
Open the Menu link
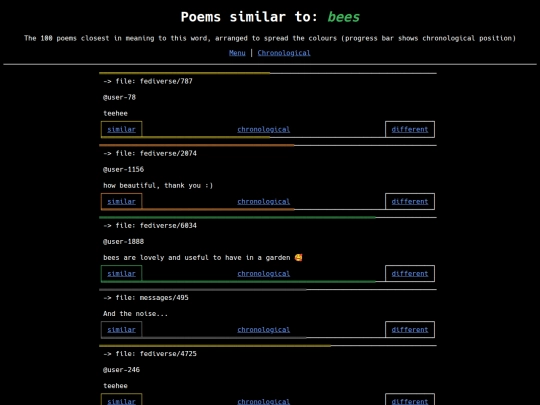point(237,53)
